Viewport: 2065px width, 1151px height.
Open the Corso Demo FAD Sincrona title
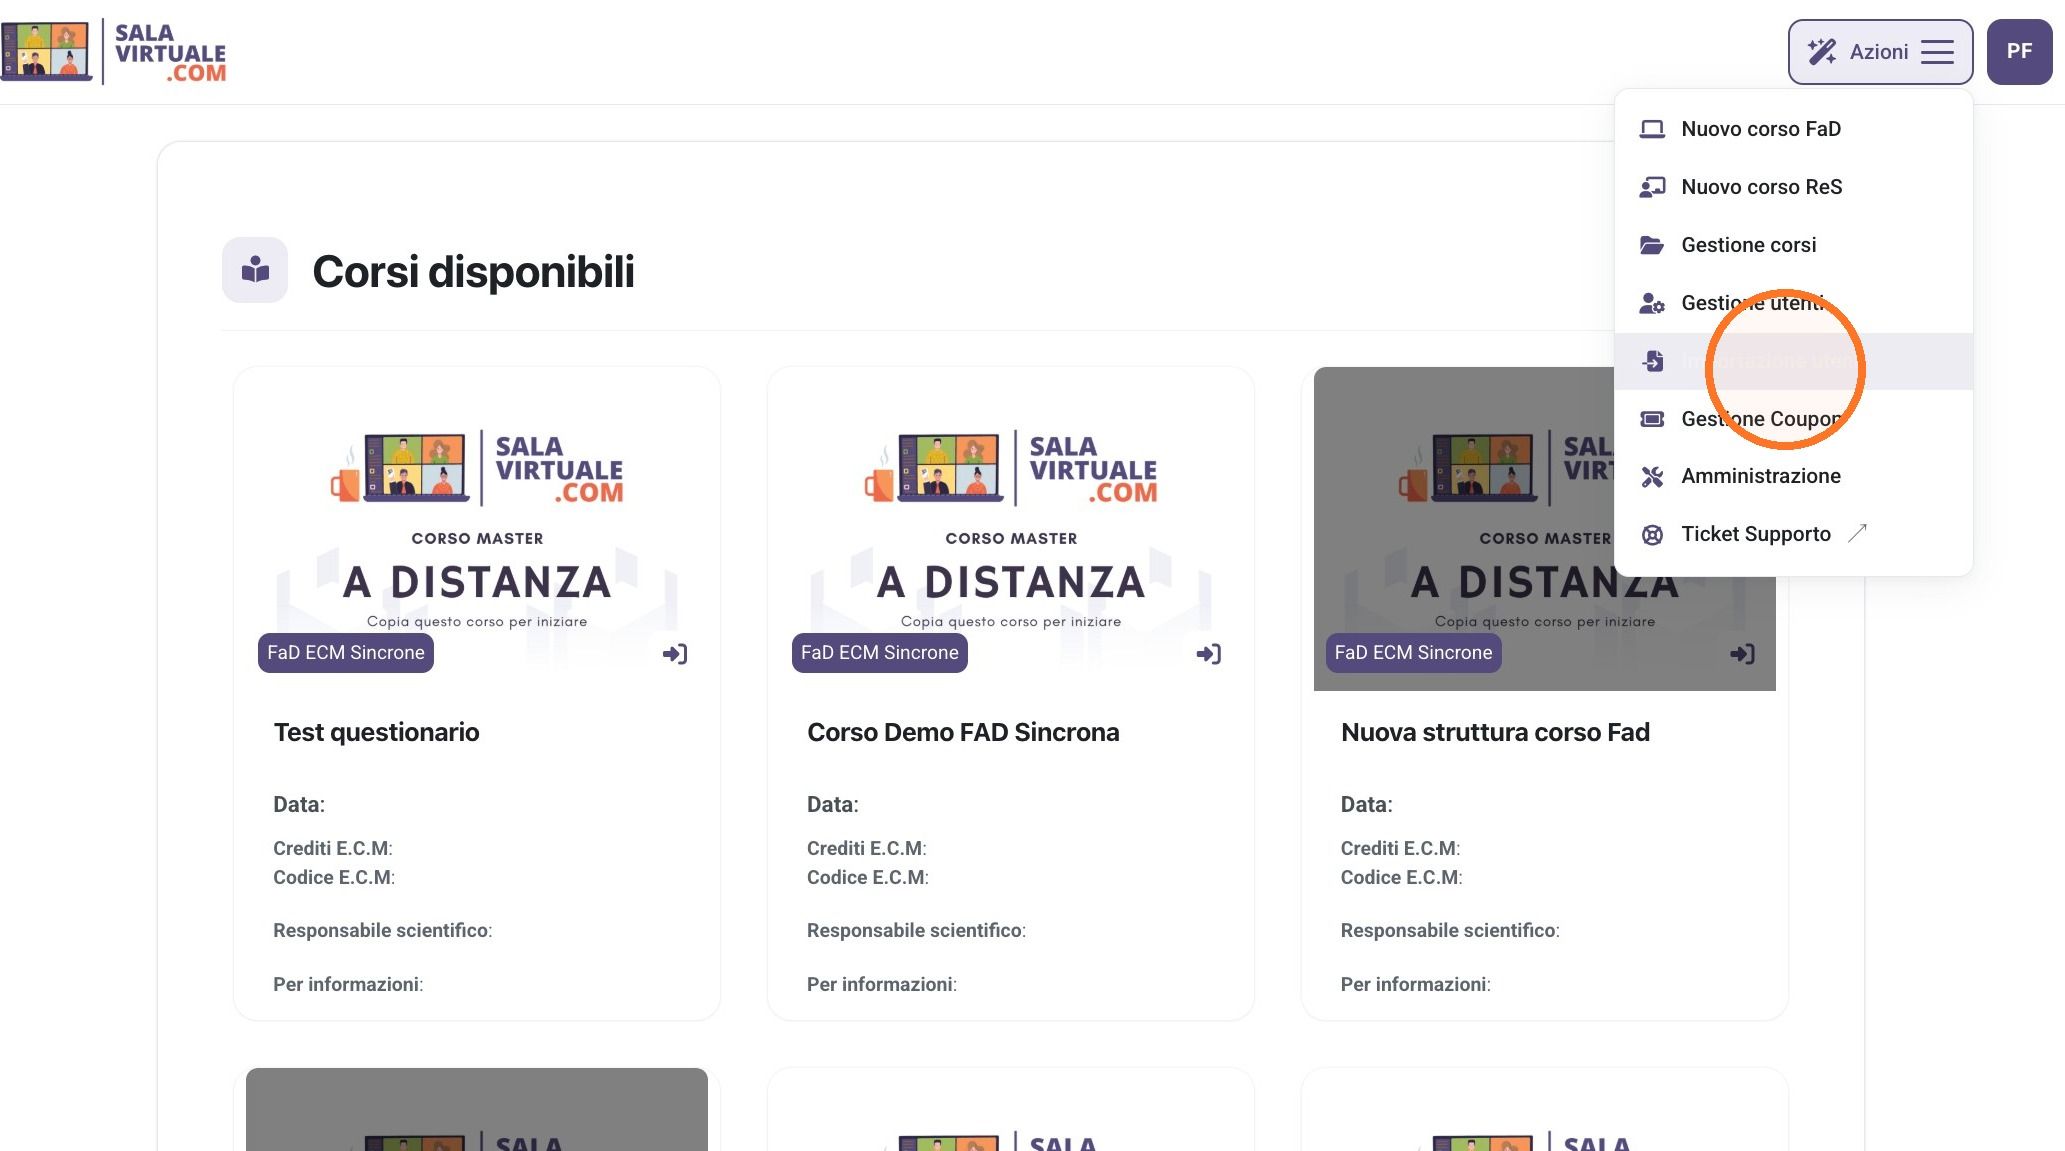[x=963, y=733]
